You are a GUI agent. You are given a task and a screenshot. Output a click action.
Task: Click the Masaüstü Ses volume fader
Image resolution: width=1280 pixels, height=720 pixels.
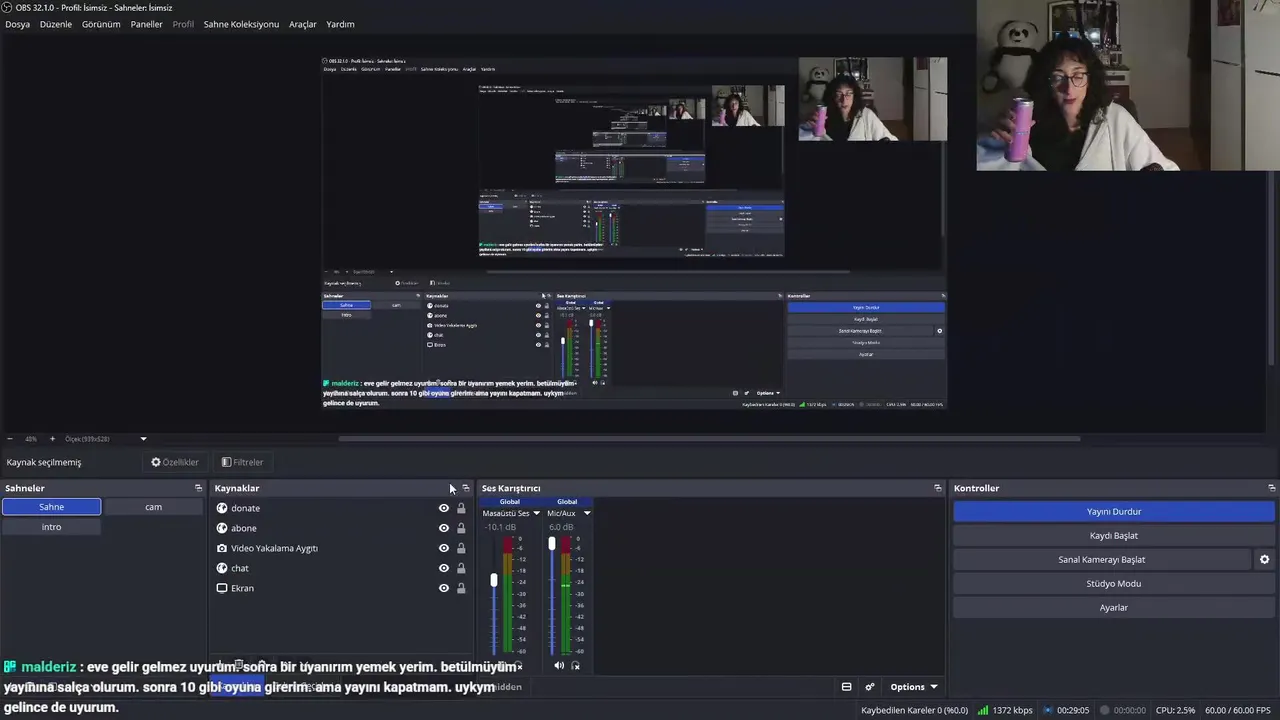click(493, 580)
